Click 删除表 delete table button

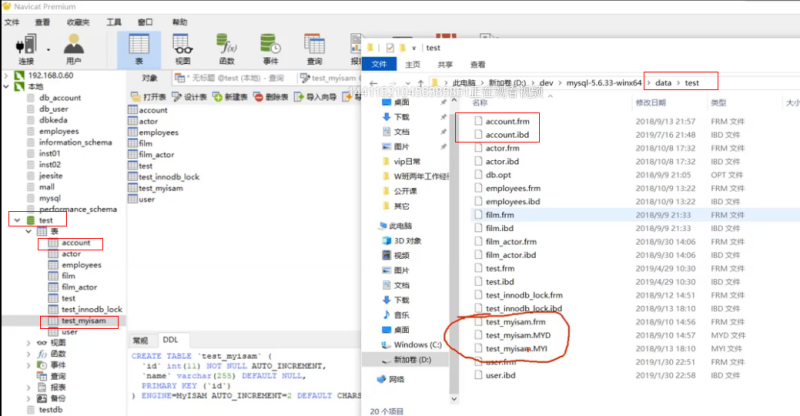click(271, 97)
